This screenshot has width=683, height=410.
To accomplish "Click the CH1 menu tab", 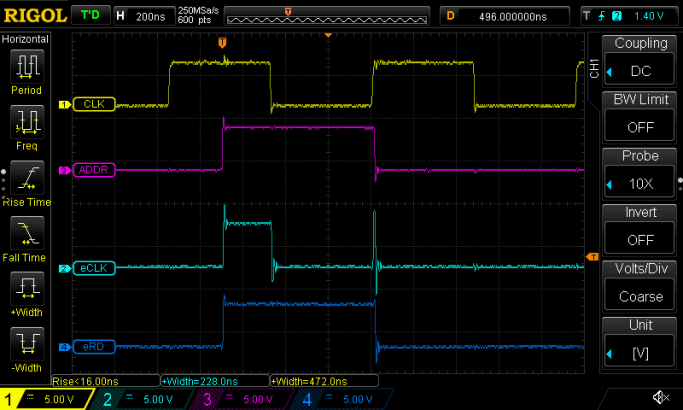I will (x=594, y=68).
